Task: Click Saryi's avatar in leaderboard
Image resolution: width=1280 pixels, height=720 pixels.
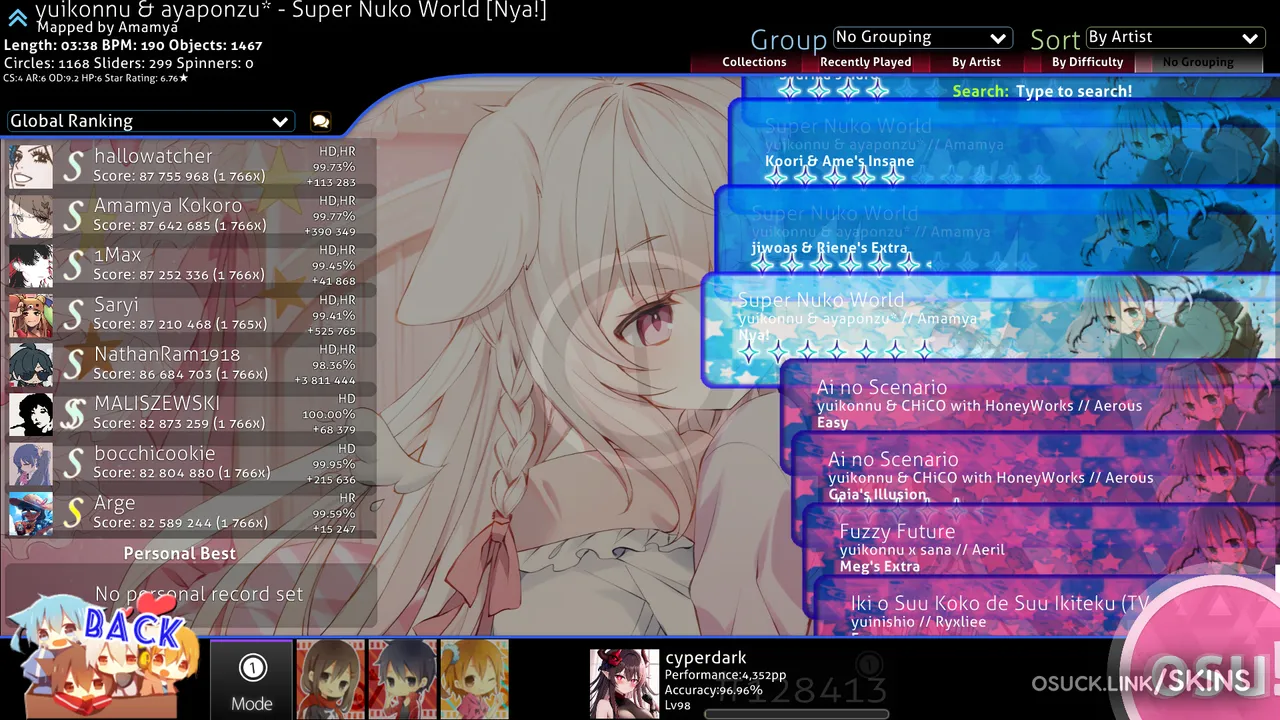Action: point(31,315)
